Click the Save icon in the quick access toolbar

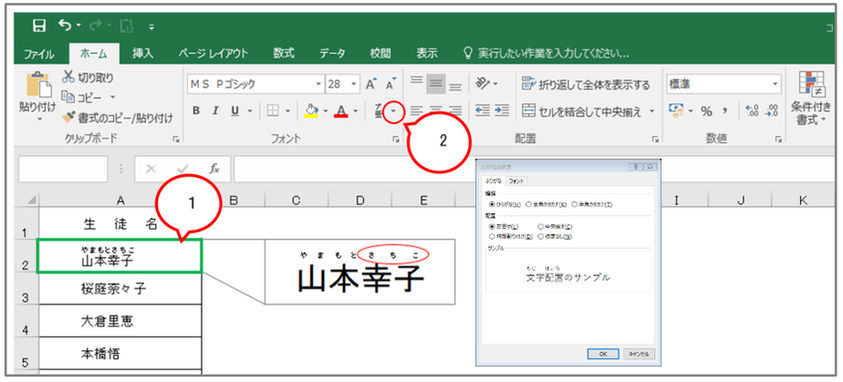tap(39, 26)
